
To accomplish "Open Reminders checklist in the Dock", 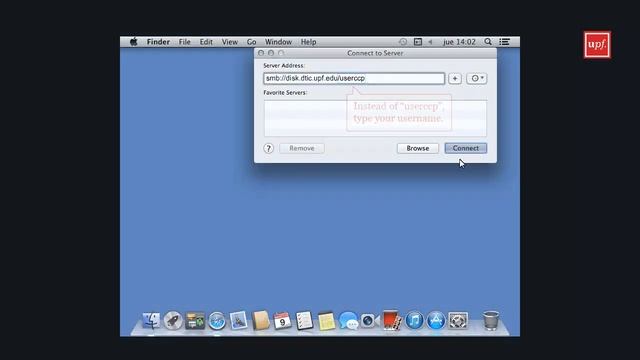I will 304,320.
